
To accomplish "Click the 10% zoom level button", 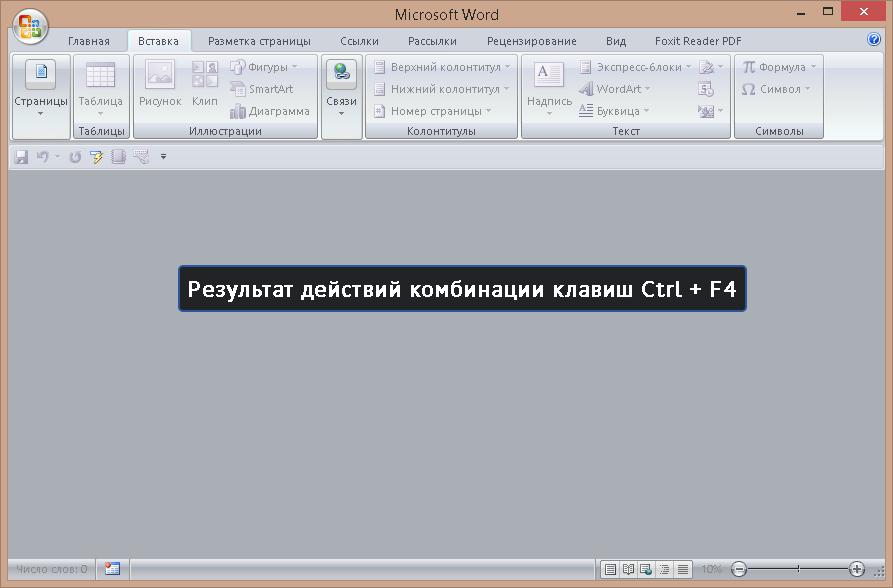I will (x=711, y=569).
